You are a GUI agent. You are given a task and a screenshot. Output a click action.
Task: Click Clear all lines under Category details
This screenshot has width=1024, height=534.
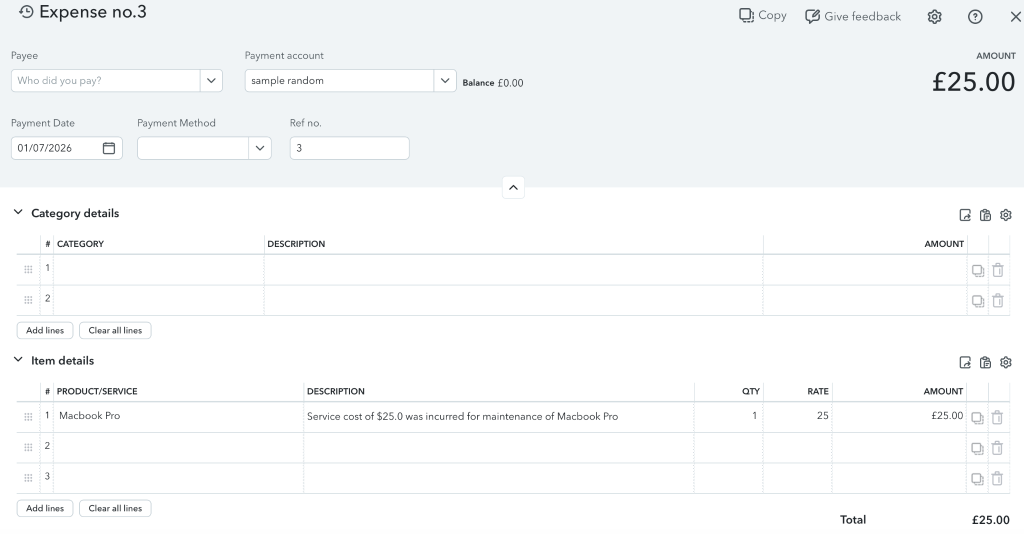115,330
